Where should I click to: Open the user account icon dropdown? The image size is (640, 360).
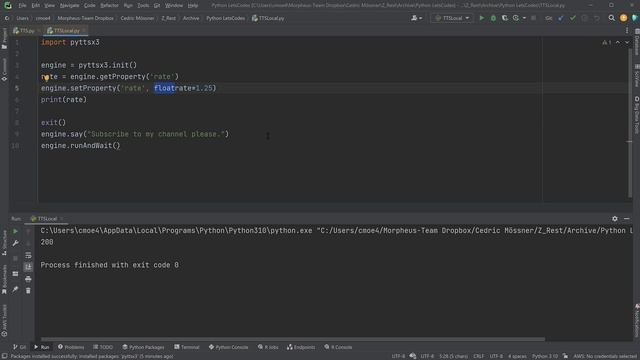[x=417, y=18]
